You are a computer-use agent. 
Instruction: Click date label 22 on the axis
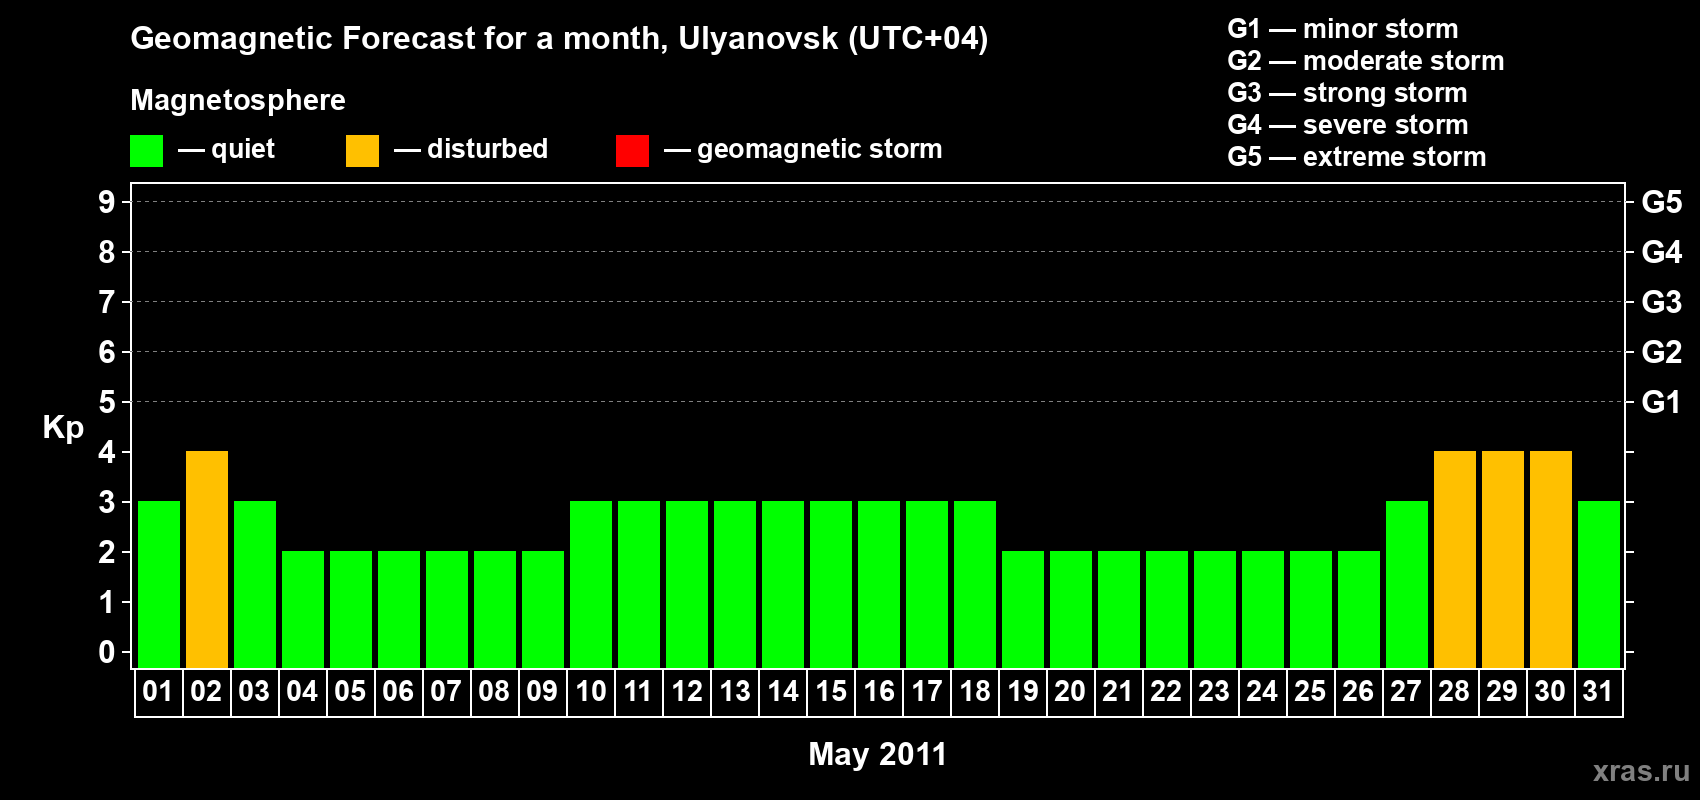(1166, 691)
